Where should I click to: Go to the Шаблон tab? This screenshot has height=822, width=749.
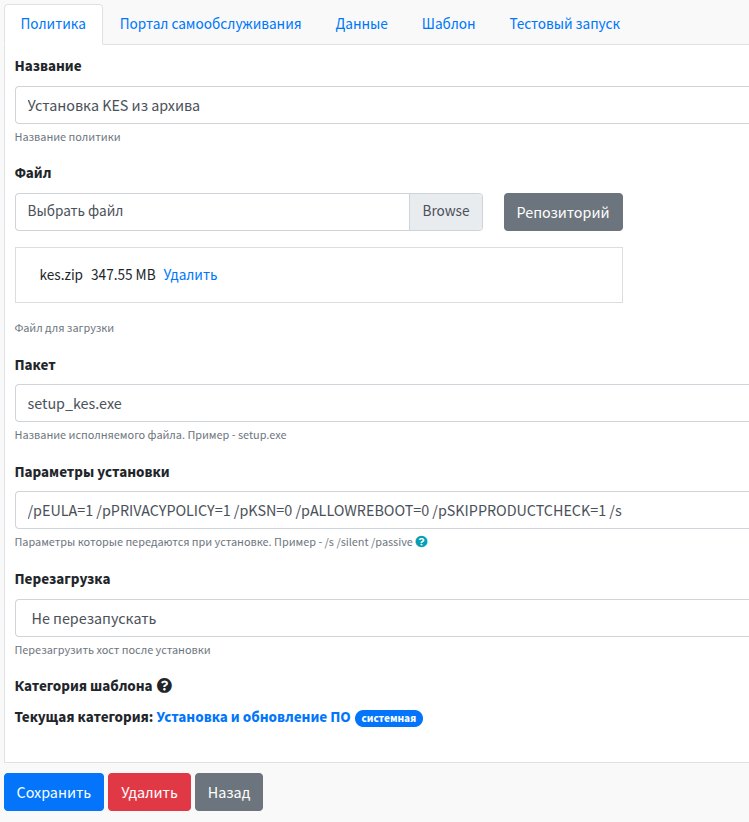pyautogui.click(x=449, y=24)
